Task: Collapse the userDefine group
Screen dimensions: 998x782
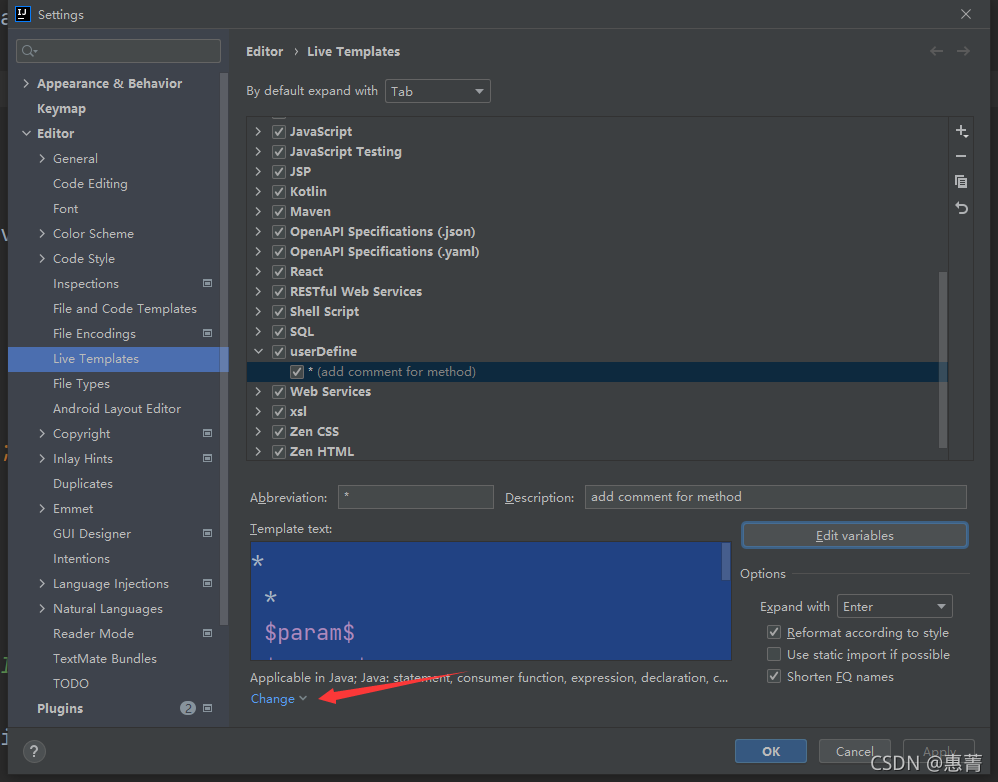Action: coord(258,351)
